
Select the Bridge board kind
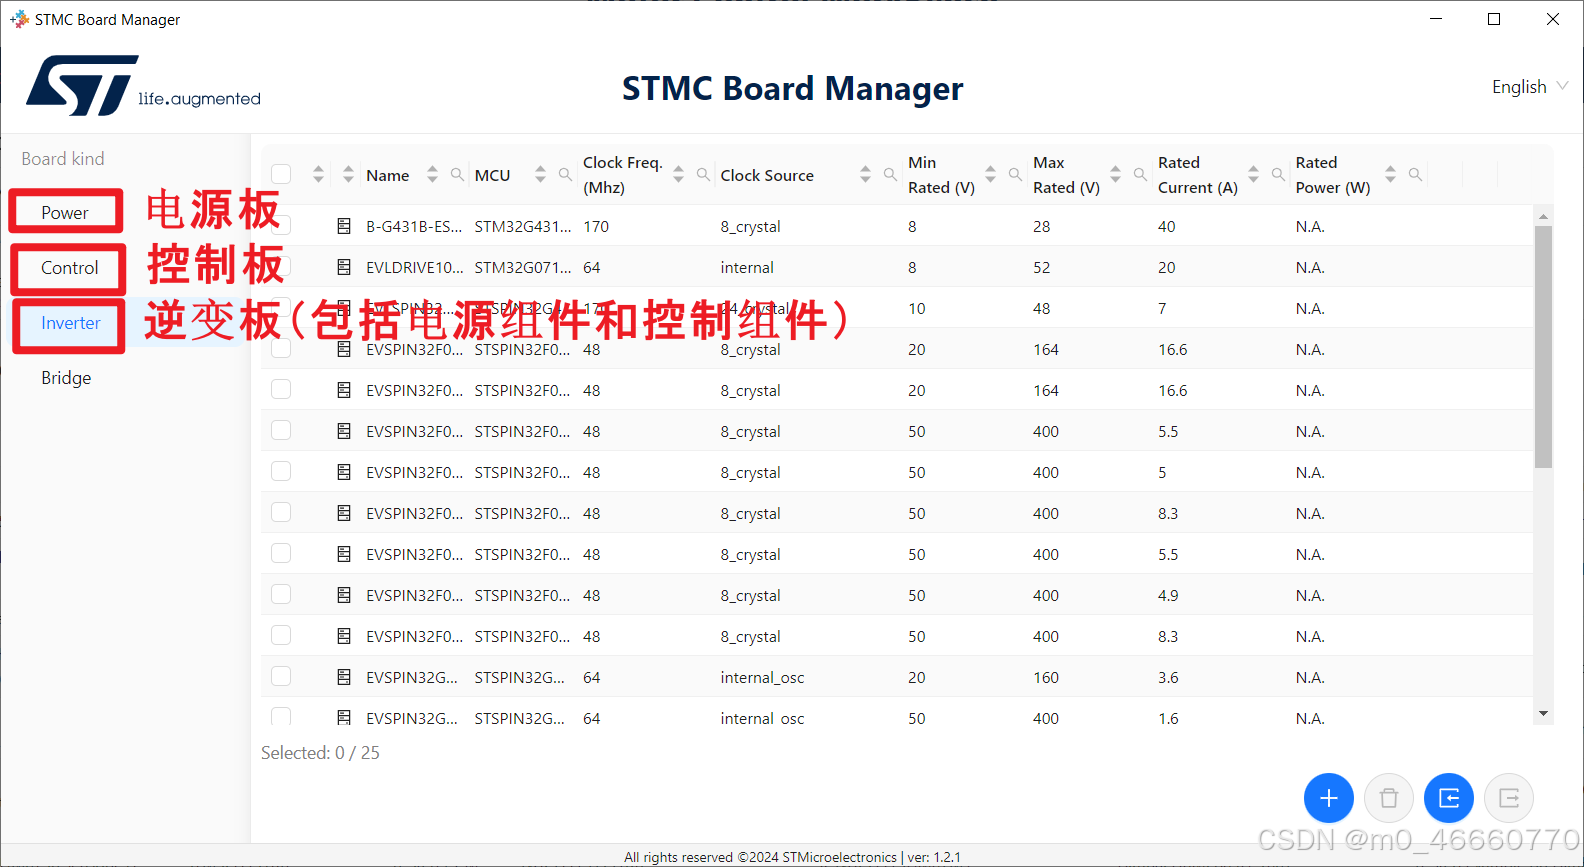[66, 378]
